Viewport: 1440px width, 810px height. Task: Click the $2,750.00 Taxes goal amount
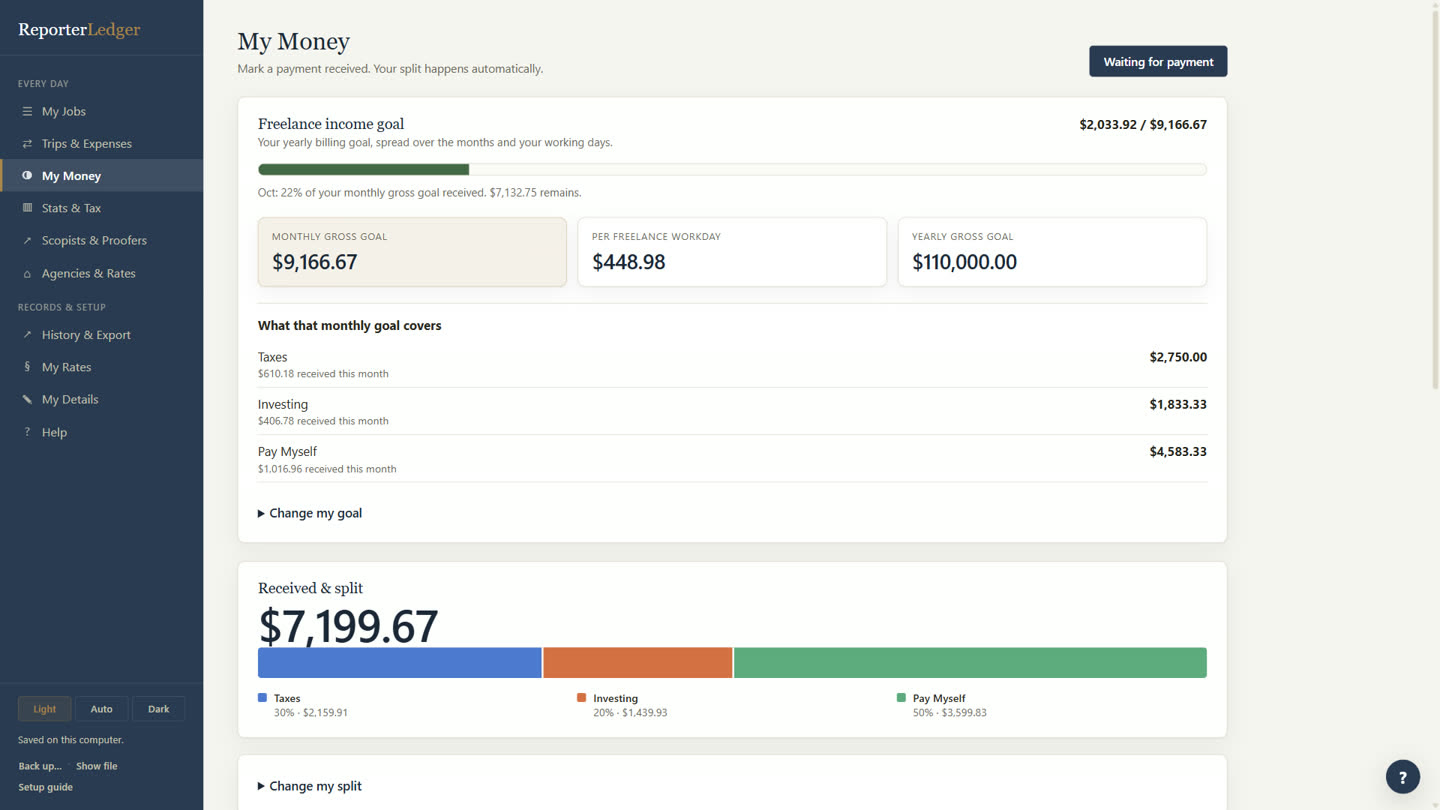click(1178, 357)
